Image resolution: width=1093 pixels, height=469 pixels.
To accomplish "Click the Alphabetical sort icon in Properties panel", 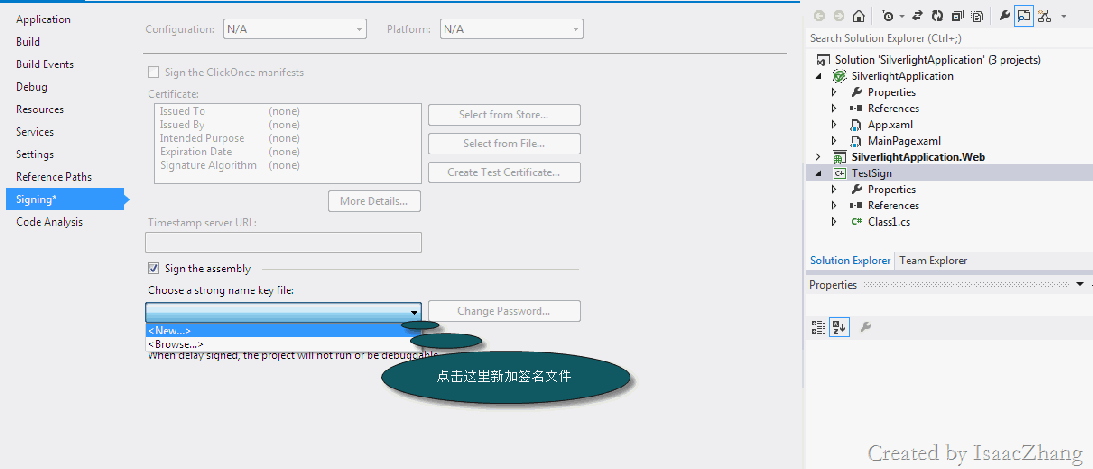I will click(839, 327).
